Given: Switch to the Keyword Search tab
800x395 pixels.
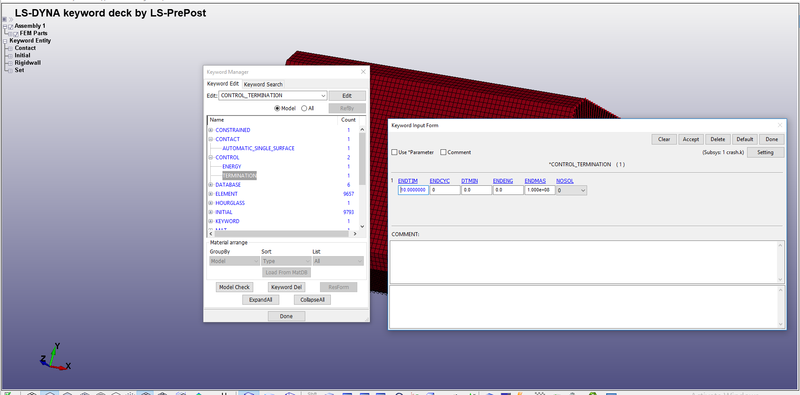Looking at the screenshot, I should coord(263,84).
